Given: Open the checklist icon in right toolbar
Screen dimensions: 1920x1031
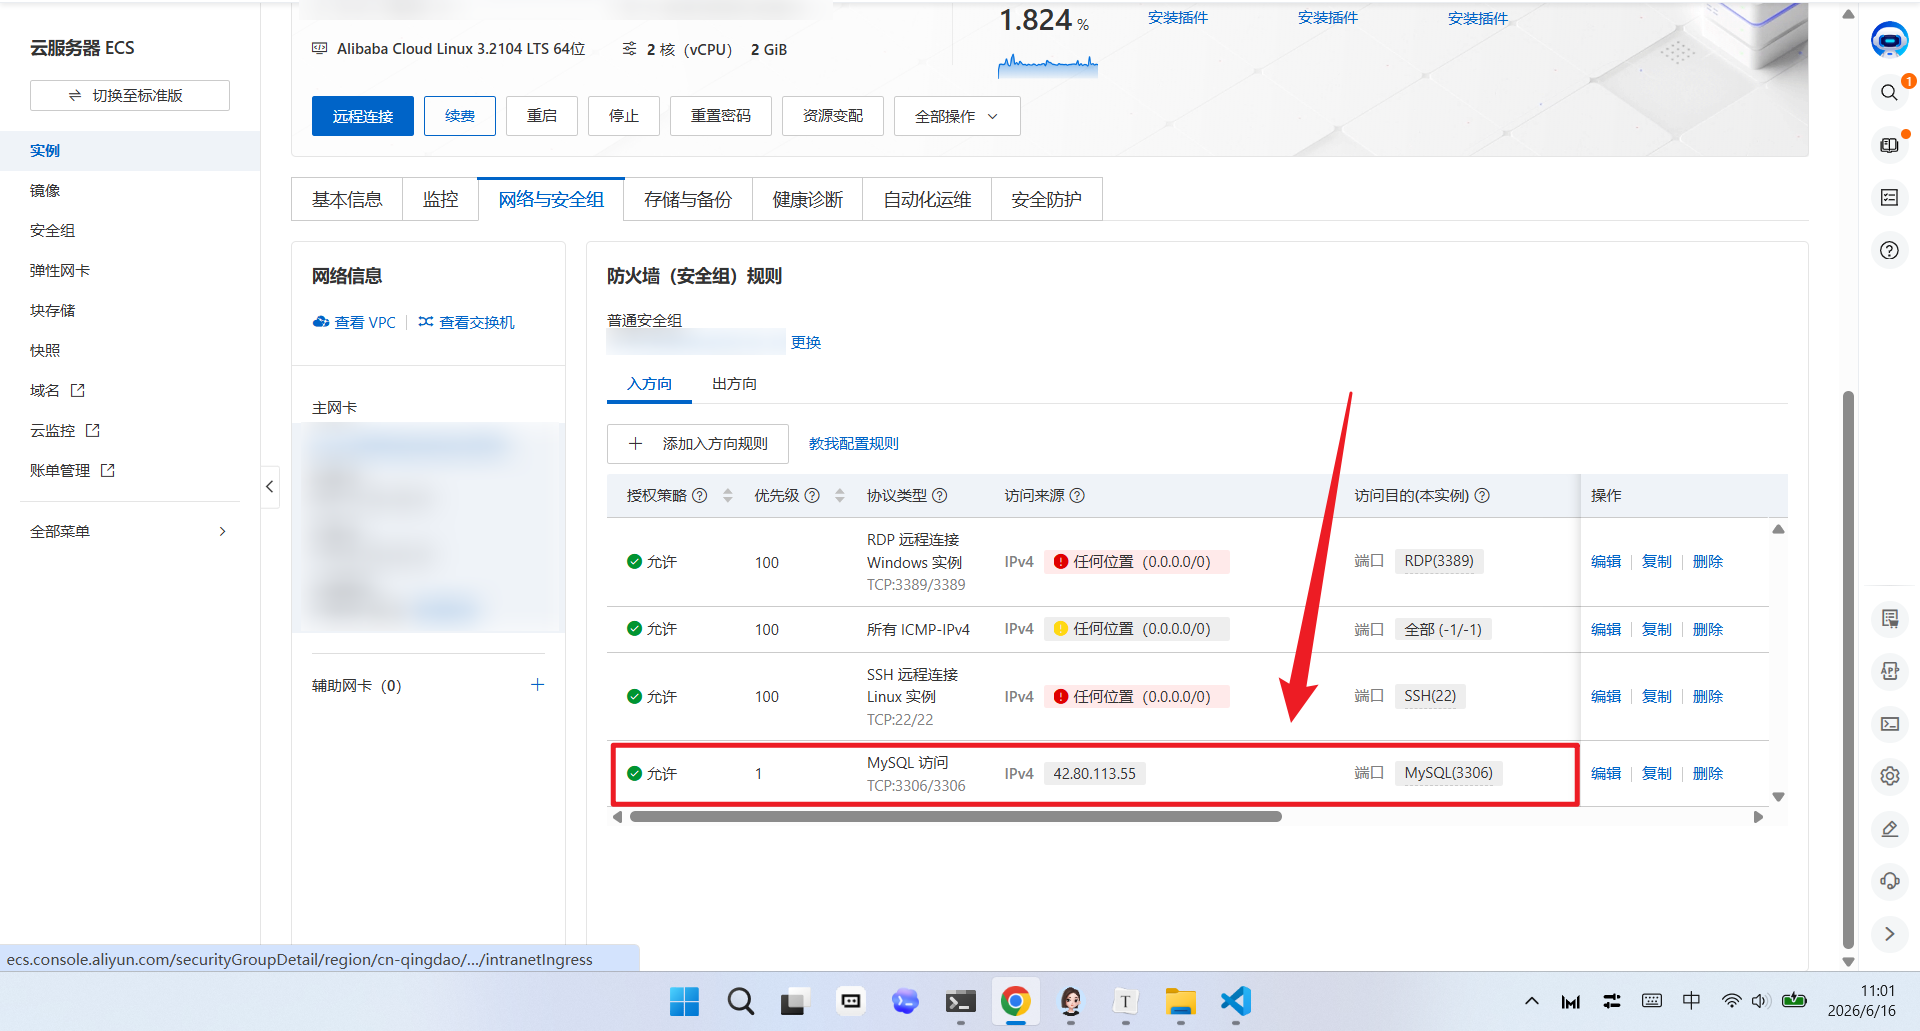Looking at the screenshot, I should 1889,197.
